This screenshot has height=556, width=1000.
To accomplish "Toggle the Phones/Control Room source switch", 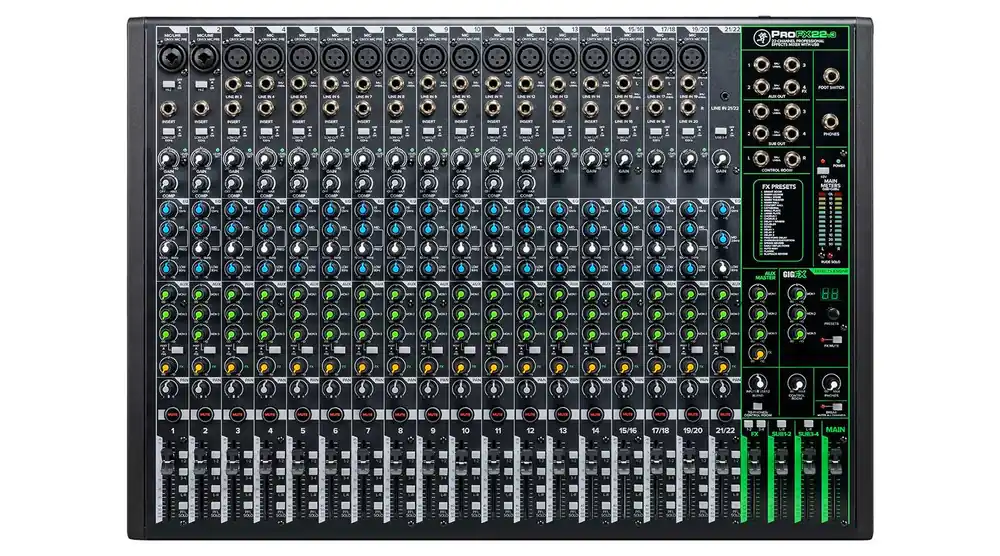I will [758, 407].
